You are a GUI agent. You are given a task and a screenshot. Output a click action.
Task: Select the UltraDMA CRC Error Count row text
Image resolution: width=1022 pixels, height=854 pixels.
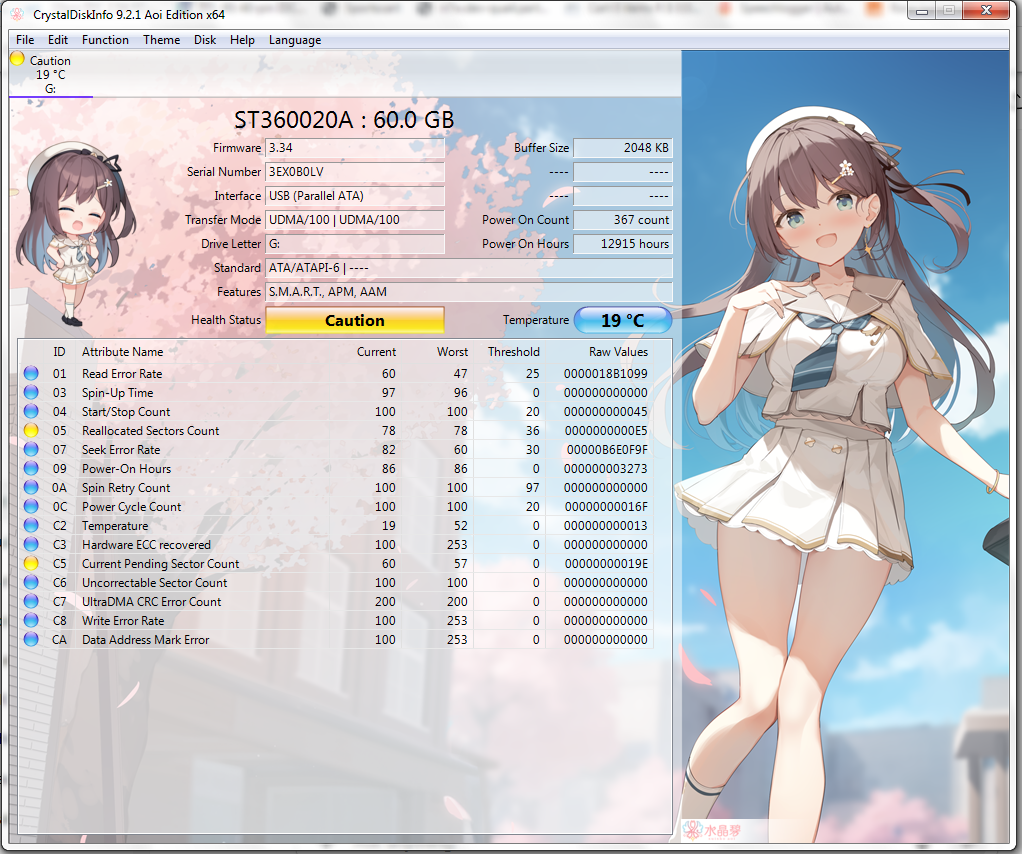pyautogui.click(x=151, y=602)
